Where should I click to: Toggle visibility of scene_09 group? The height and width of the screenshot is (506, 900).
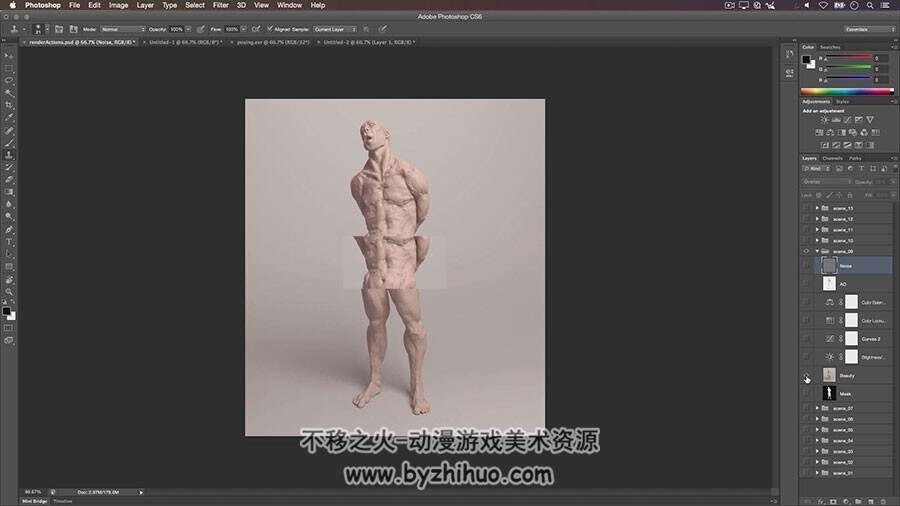[806, 251]
